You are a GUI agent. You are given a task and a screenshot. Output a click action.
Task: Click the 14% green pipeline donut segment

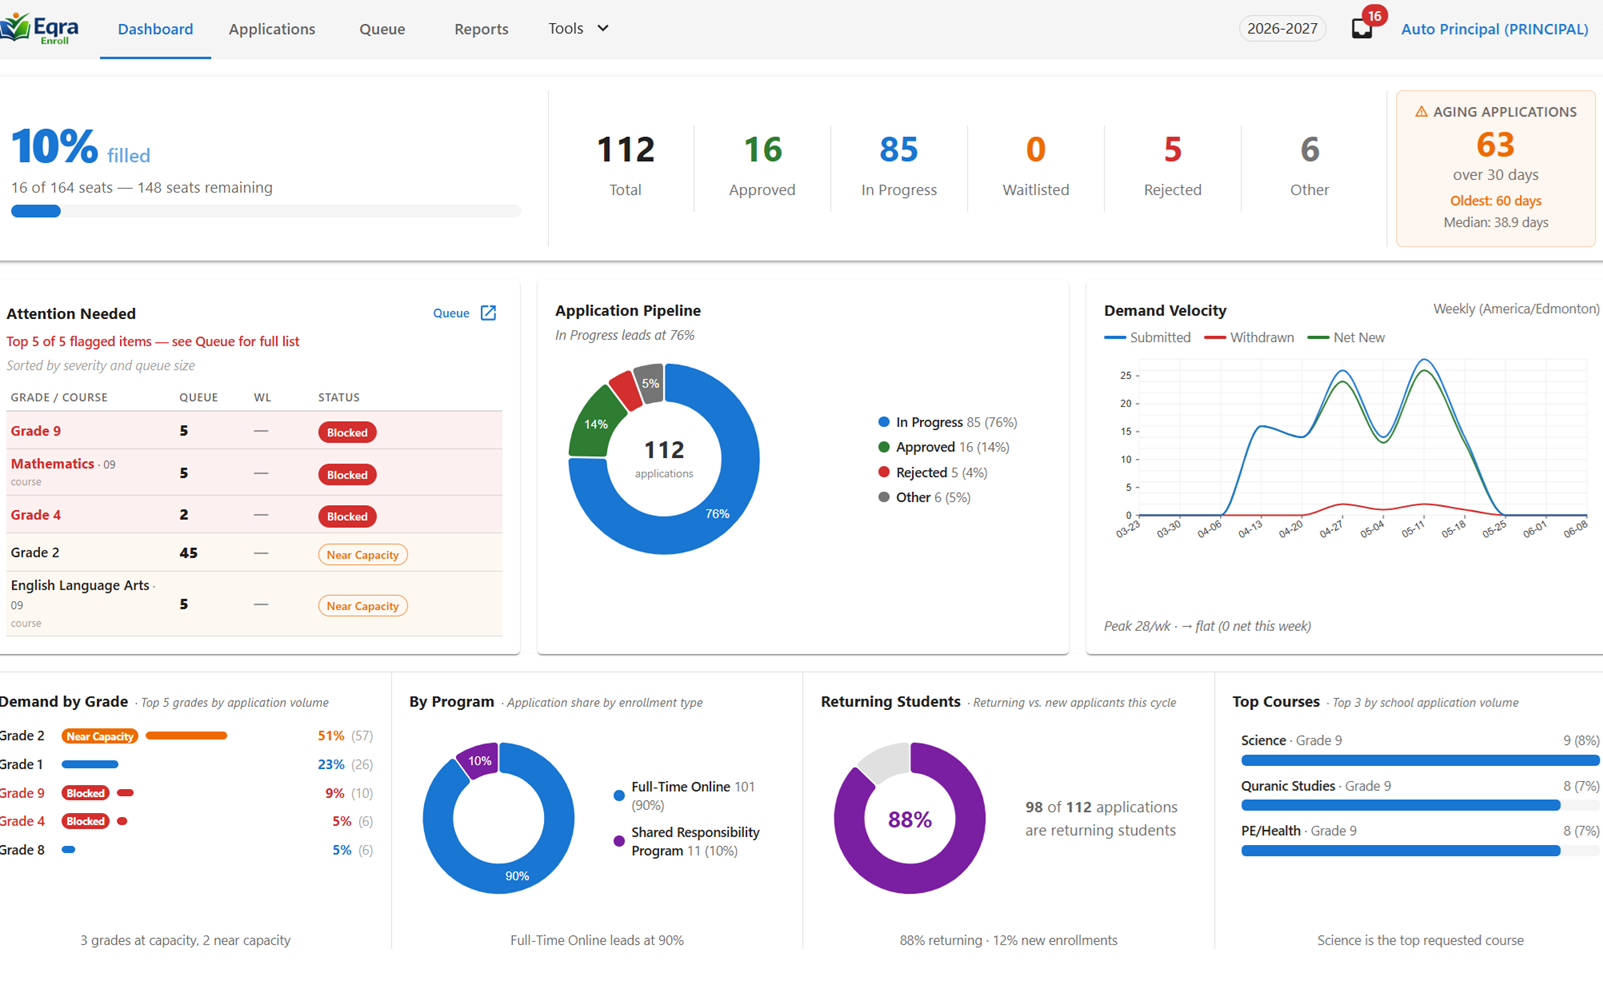[595, 424]
